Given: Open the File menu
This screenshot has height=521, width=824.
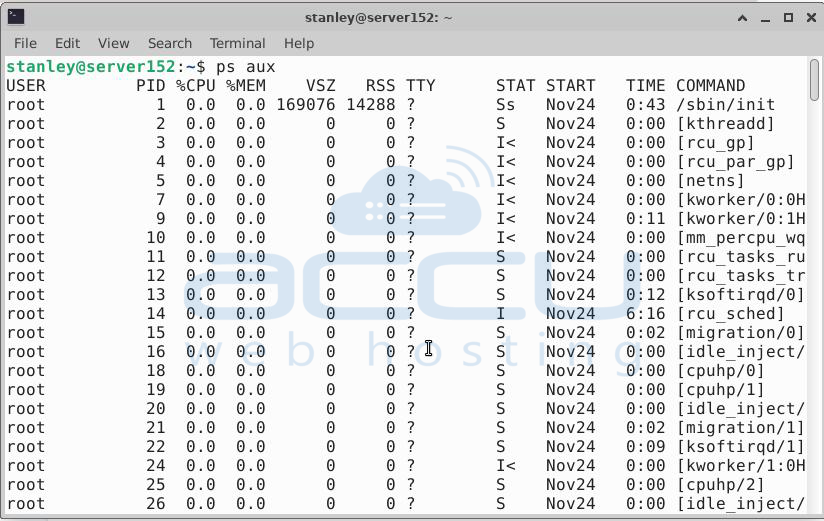Looking at the screenshot, I should coord(25,43).
